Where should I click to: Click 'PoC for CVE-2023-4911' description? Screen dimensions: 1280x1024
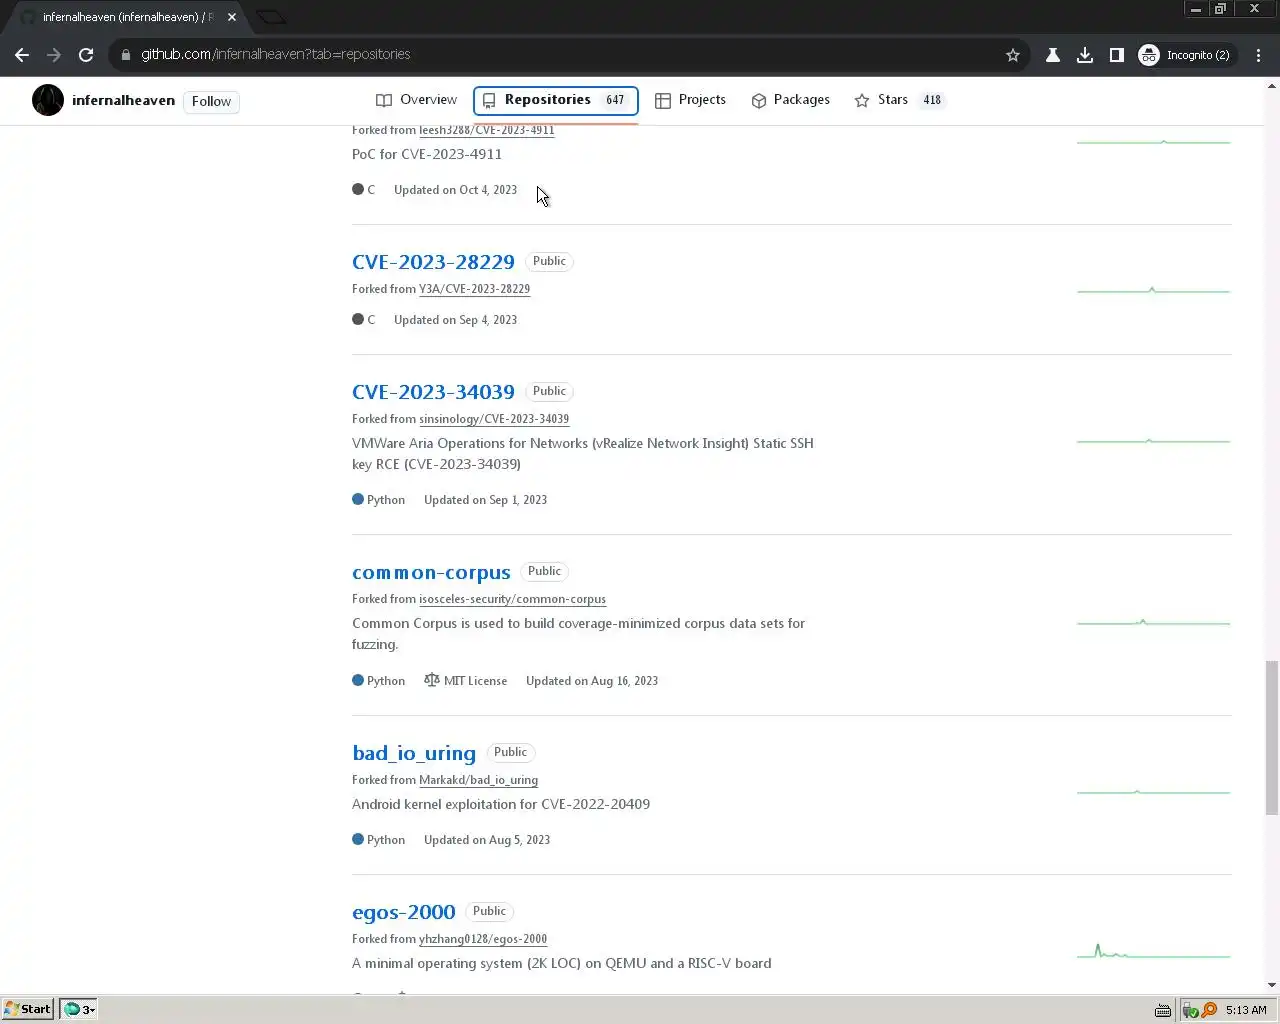pos(427,154)
